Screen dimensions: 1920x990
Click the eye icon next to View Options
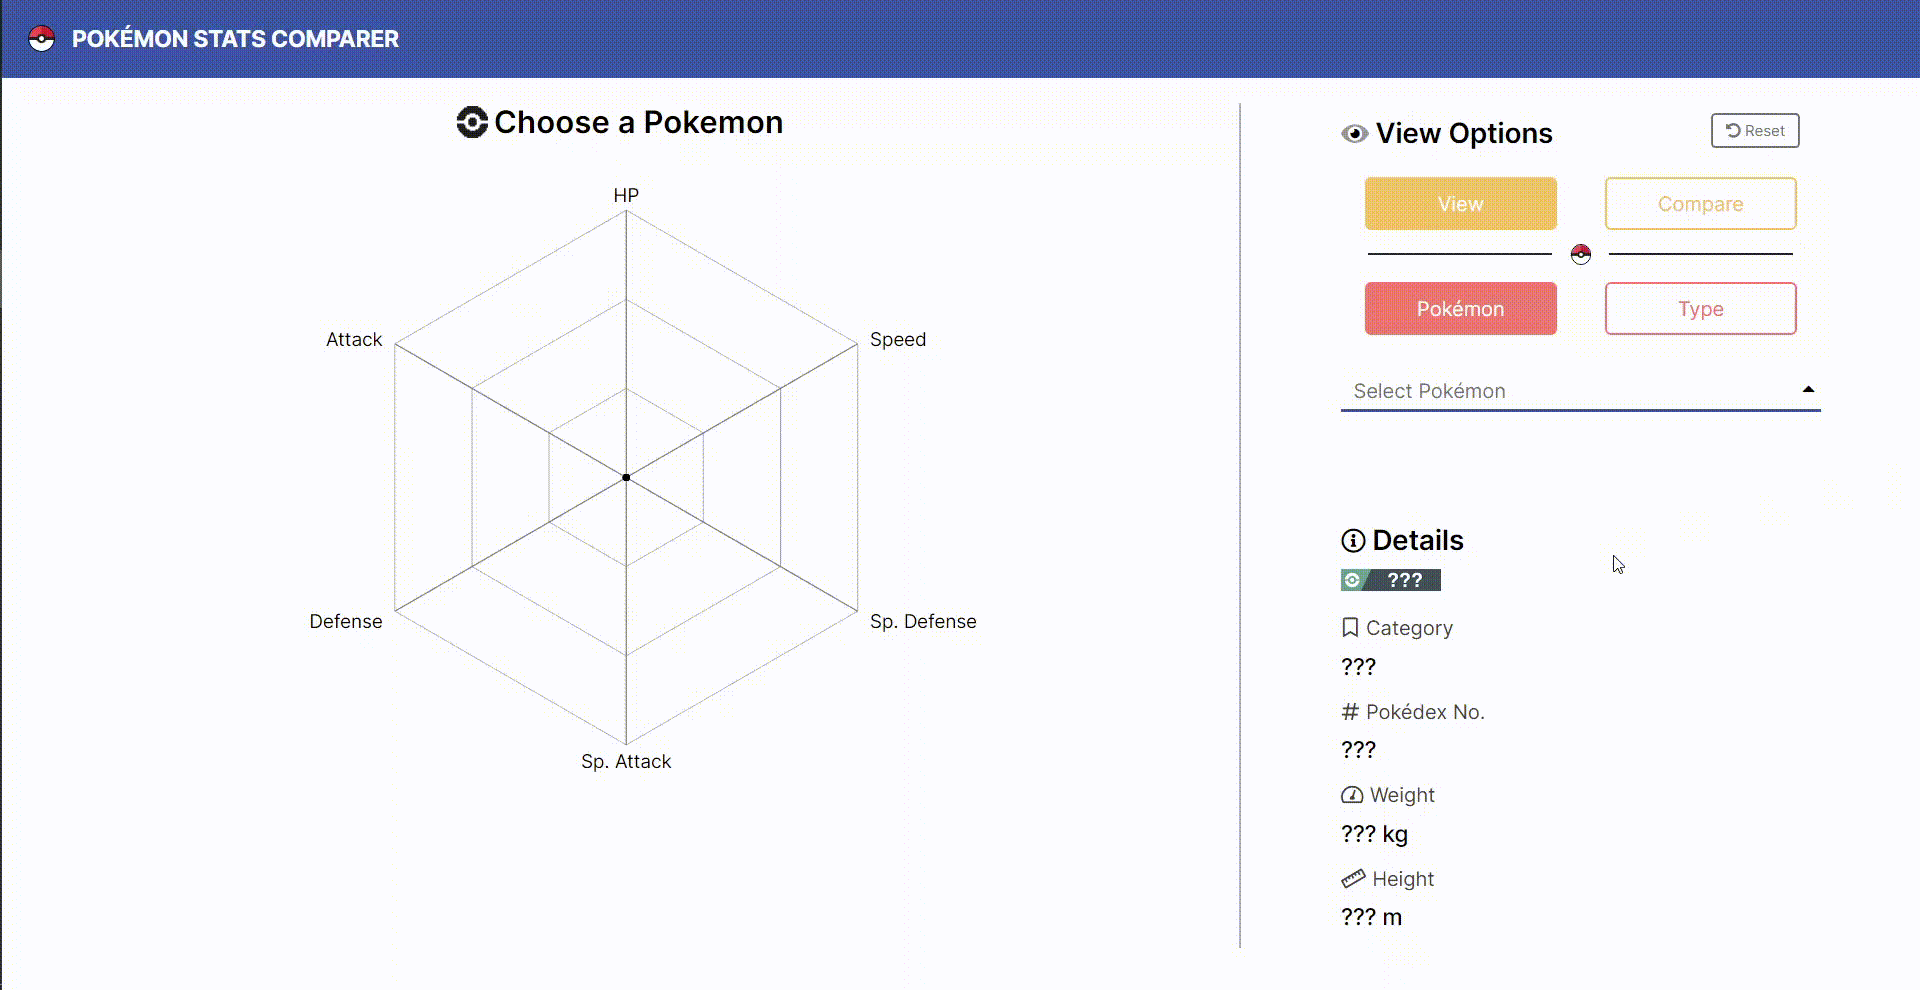1354,133
